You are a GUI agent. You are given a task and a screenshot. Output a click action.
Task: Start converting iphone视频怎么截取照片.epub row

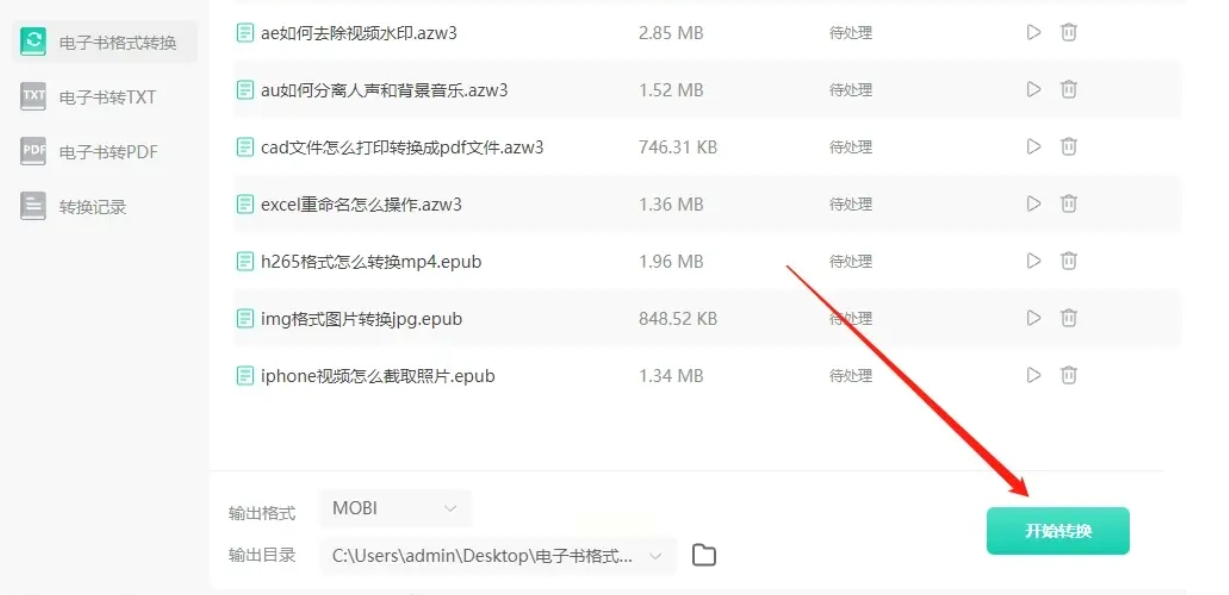tap(1034, 376)
